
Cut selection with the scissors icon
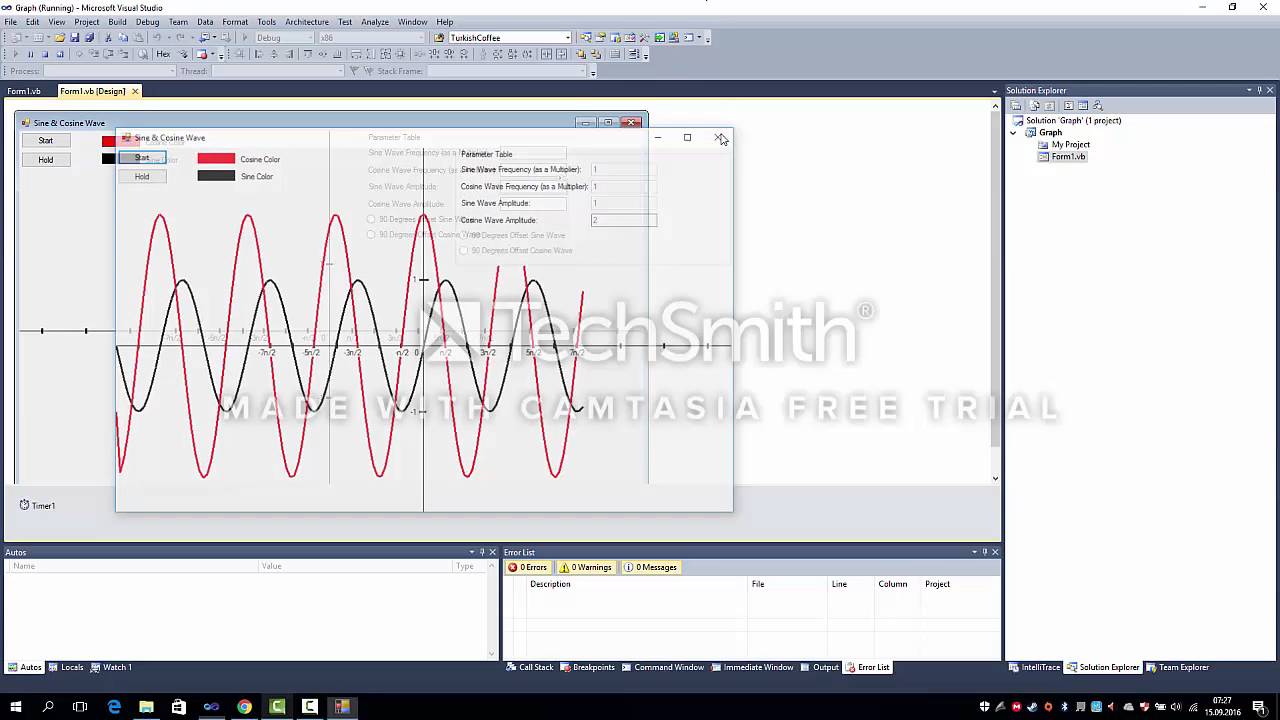108,38
